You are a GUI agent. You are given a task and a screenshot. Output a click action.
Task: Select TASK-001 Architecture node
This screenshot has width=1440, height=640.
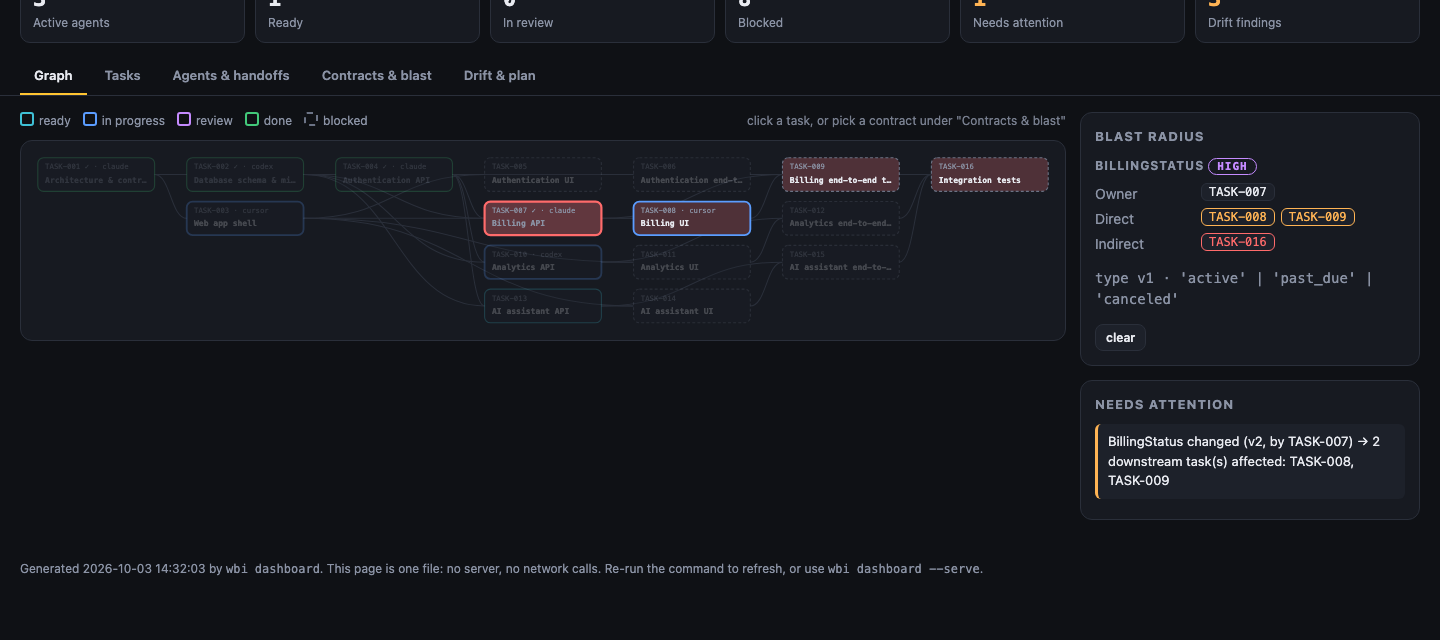point(96,174)
